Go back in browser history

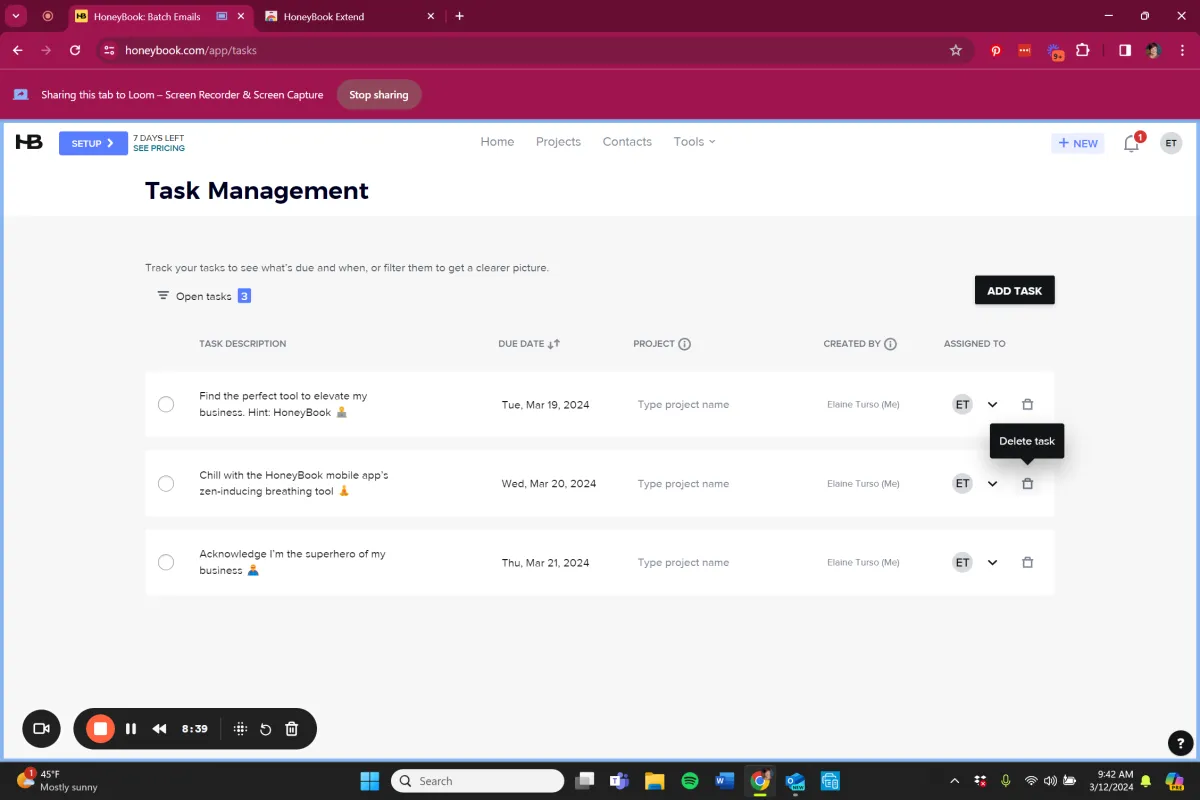click(x=18, y=50)
